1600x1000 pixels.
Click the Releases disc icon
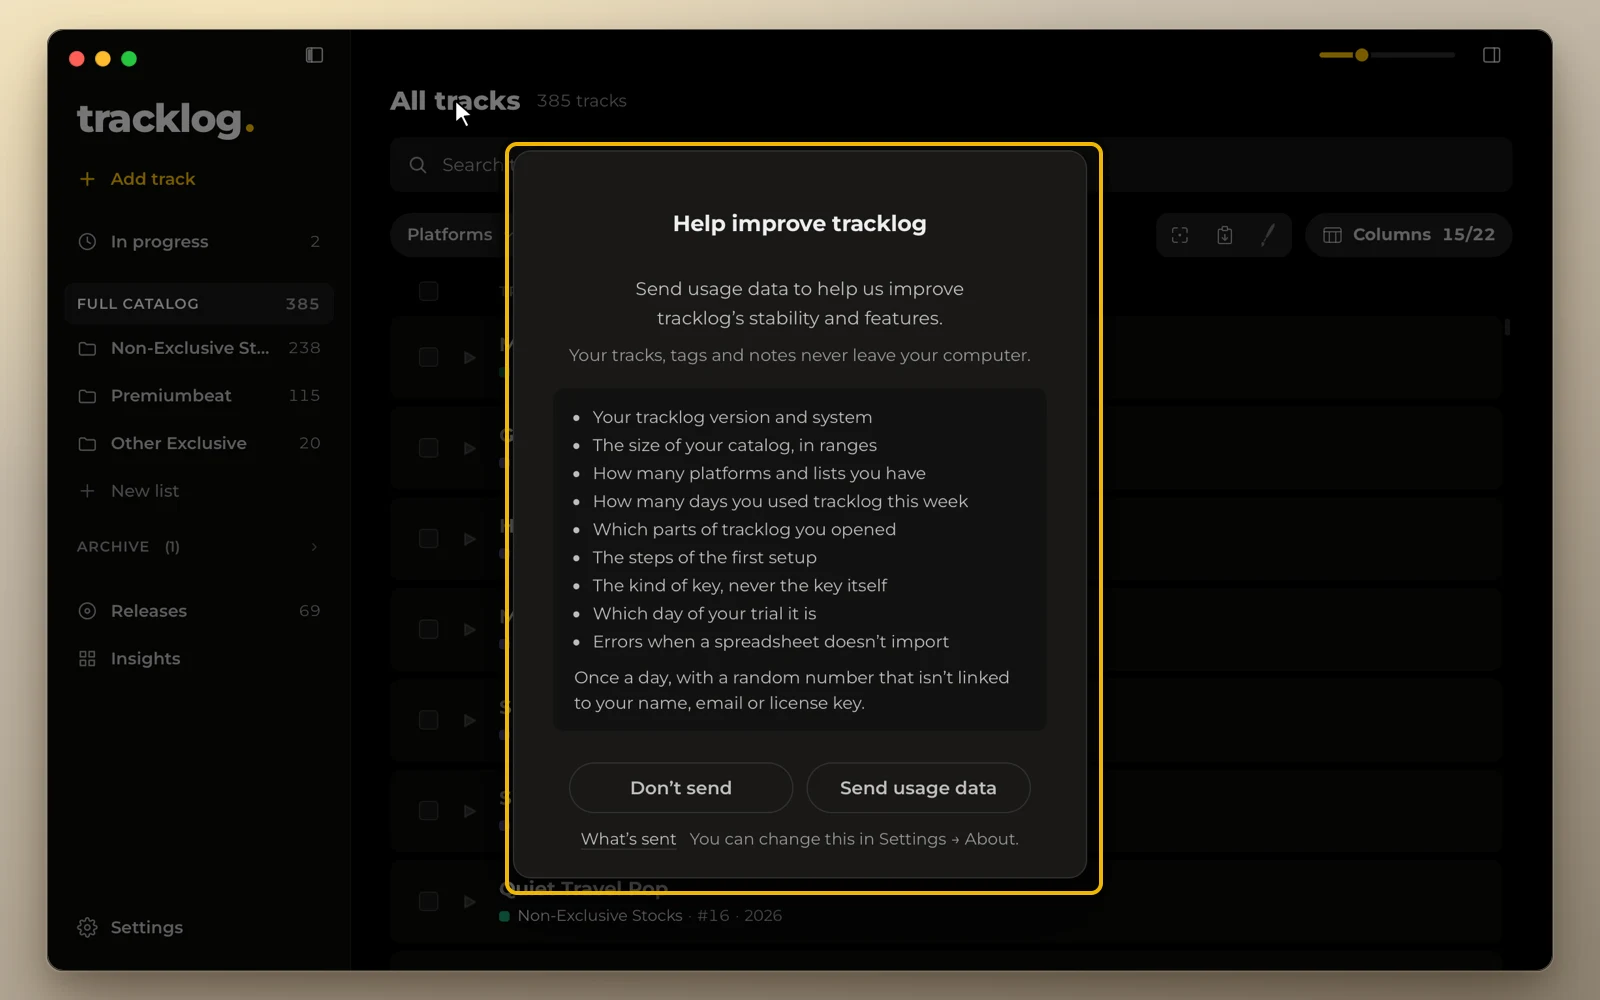(87, 611)
